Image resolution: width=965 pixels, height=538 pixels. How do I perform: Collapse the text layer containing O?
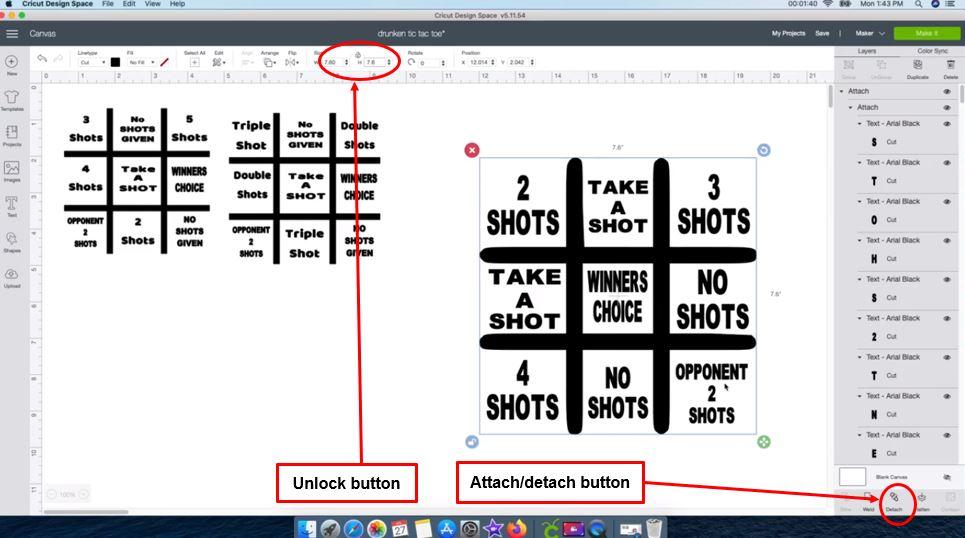860,202
